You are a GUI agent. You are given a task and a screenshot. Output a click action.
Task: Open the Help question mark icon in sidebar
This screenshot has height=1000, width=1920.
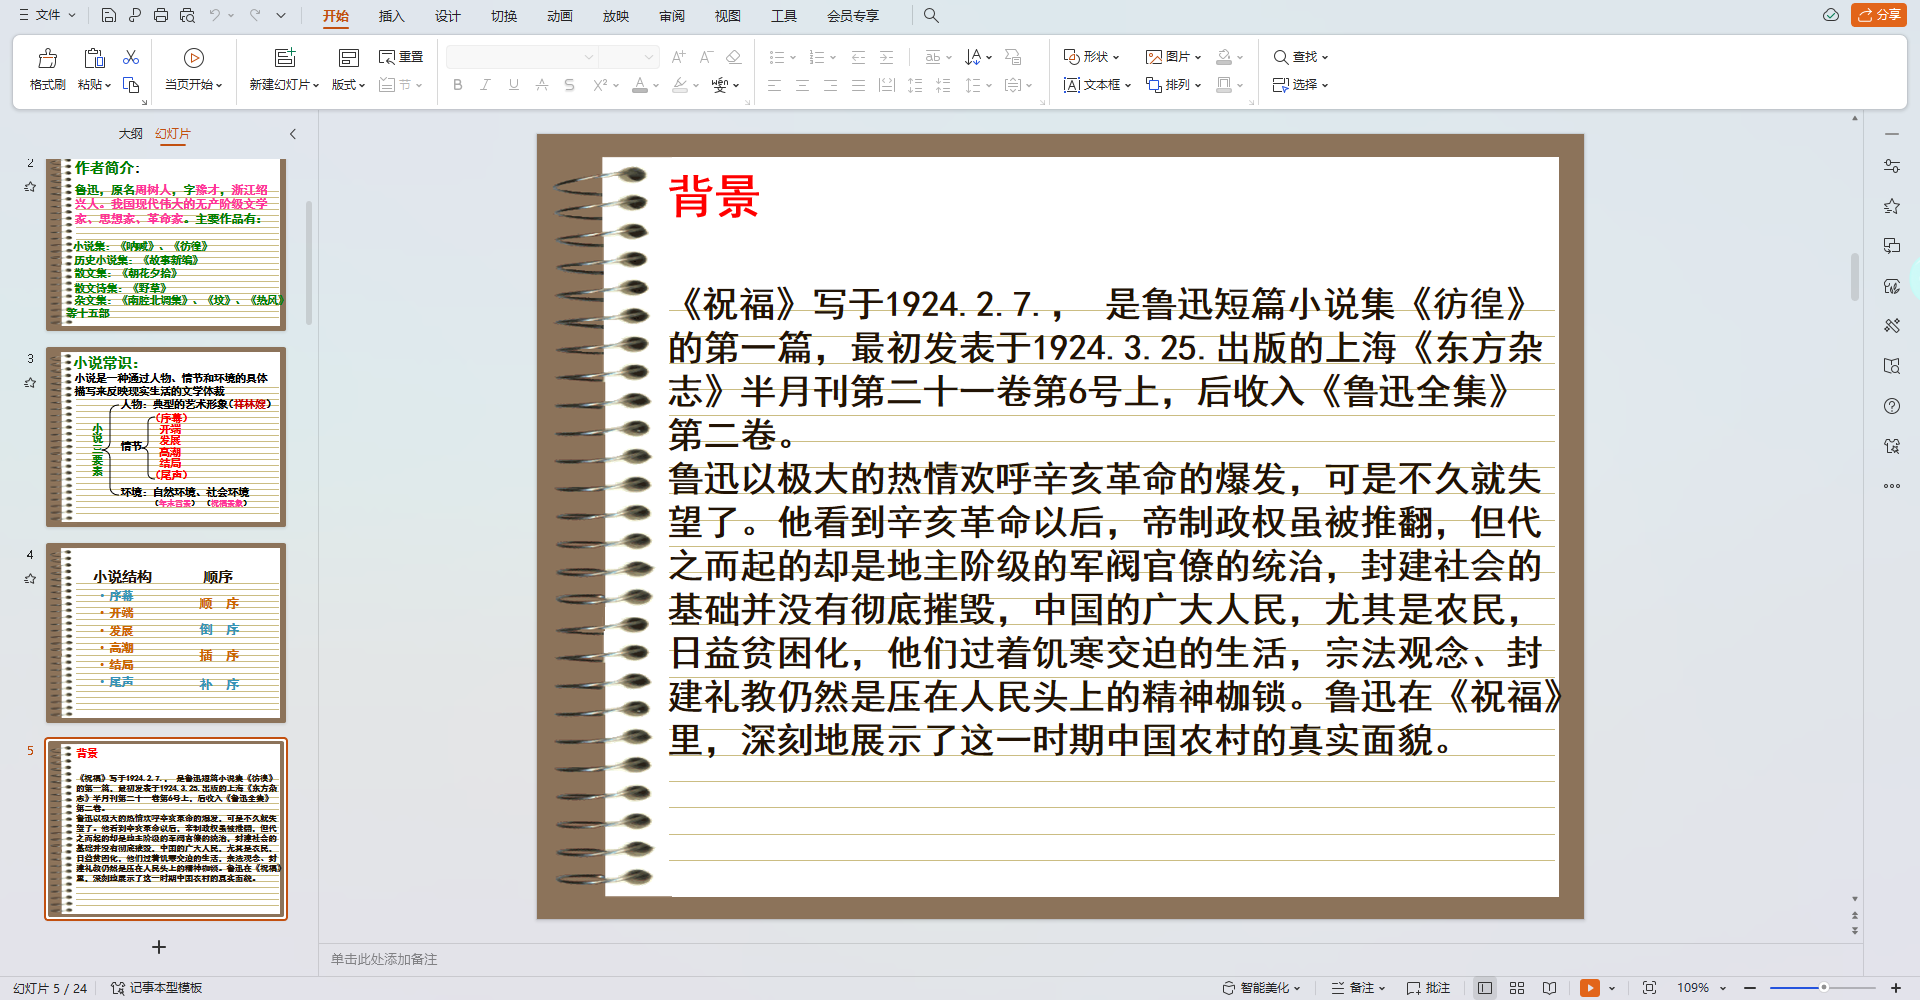[1891, 406]
